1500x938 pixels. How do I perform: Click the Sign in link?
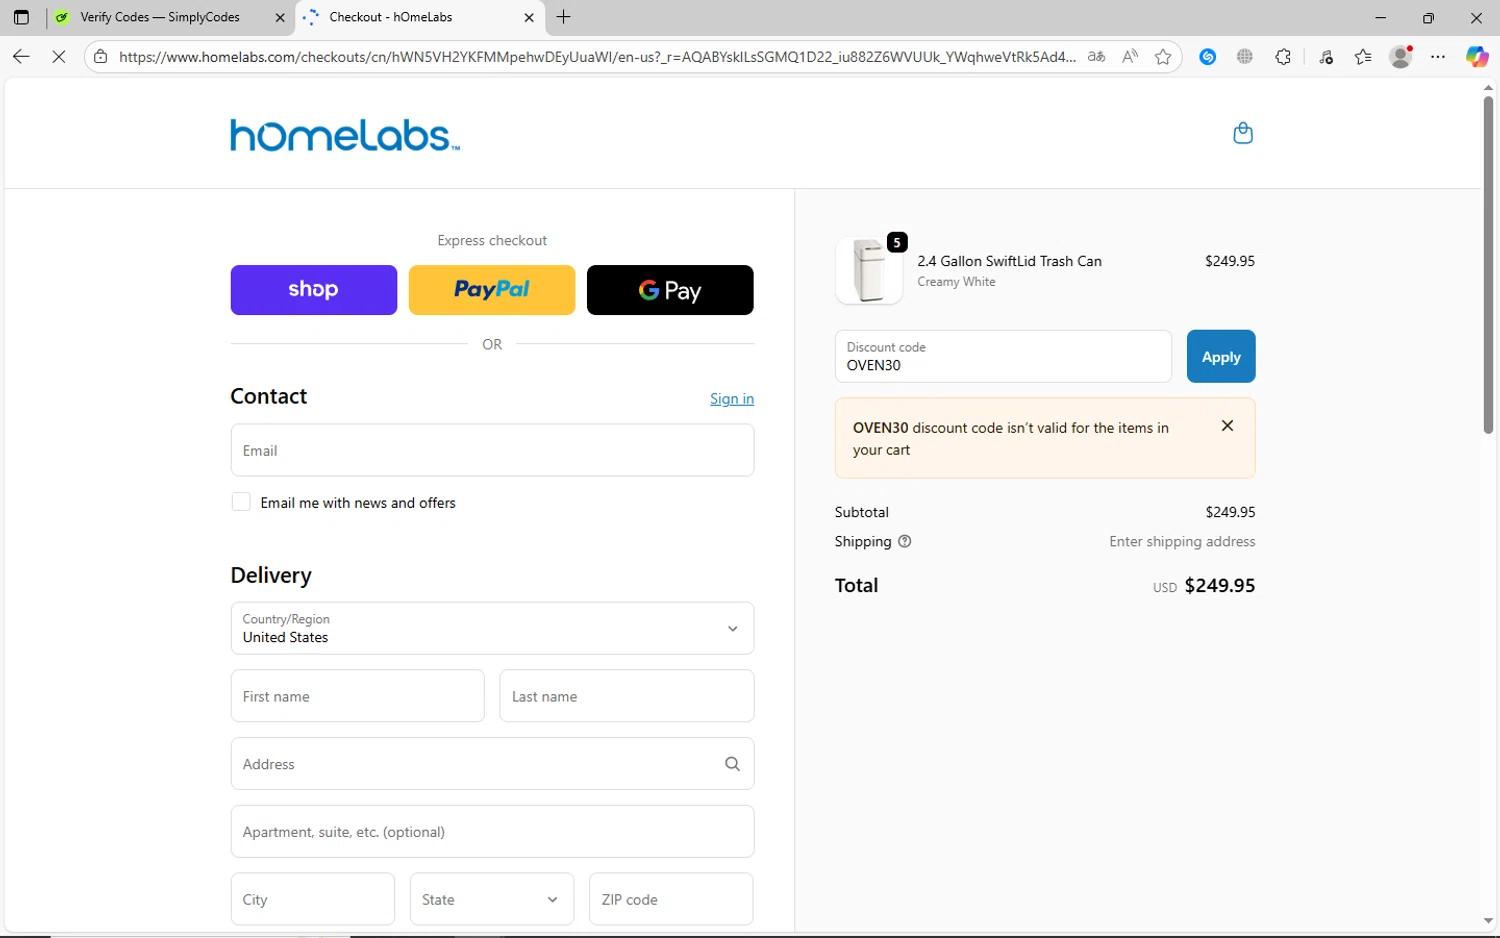[732, 398]
